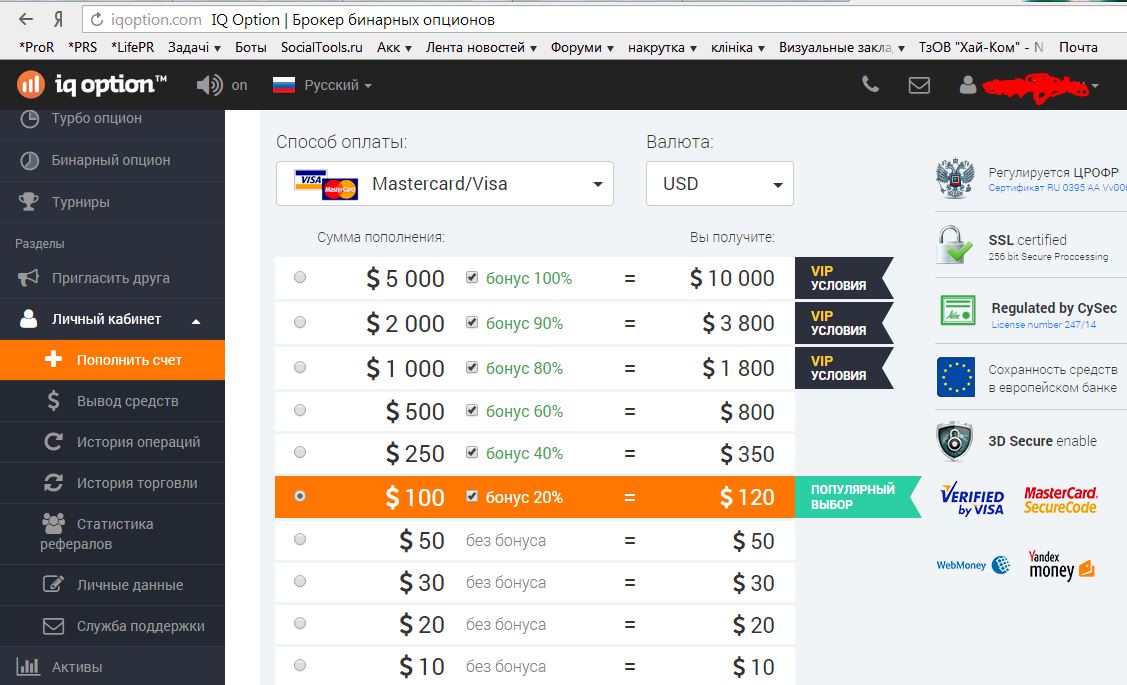This screenshot has height=685, width=1127.
Task: Open Вывод средств in the sidebar
Action: (127, 401)
